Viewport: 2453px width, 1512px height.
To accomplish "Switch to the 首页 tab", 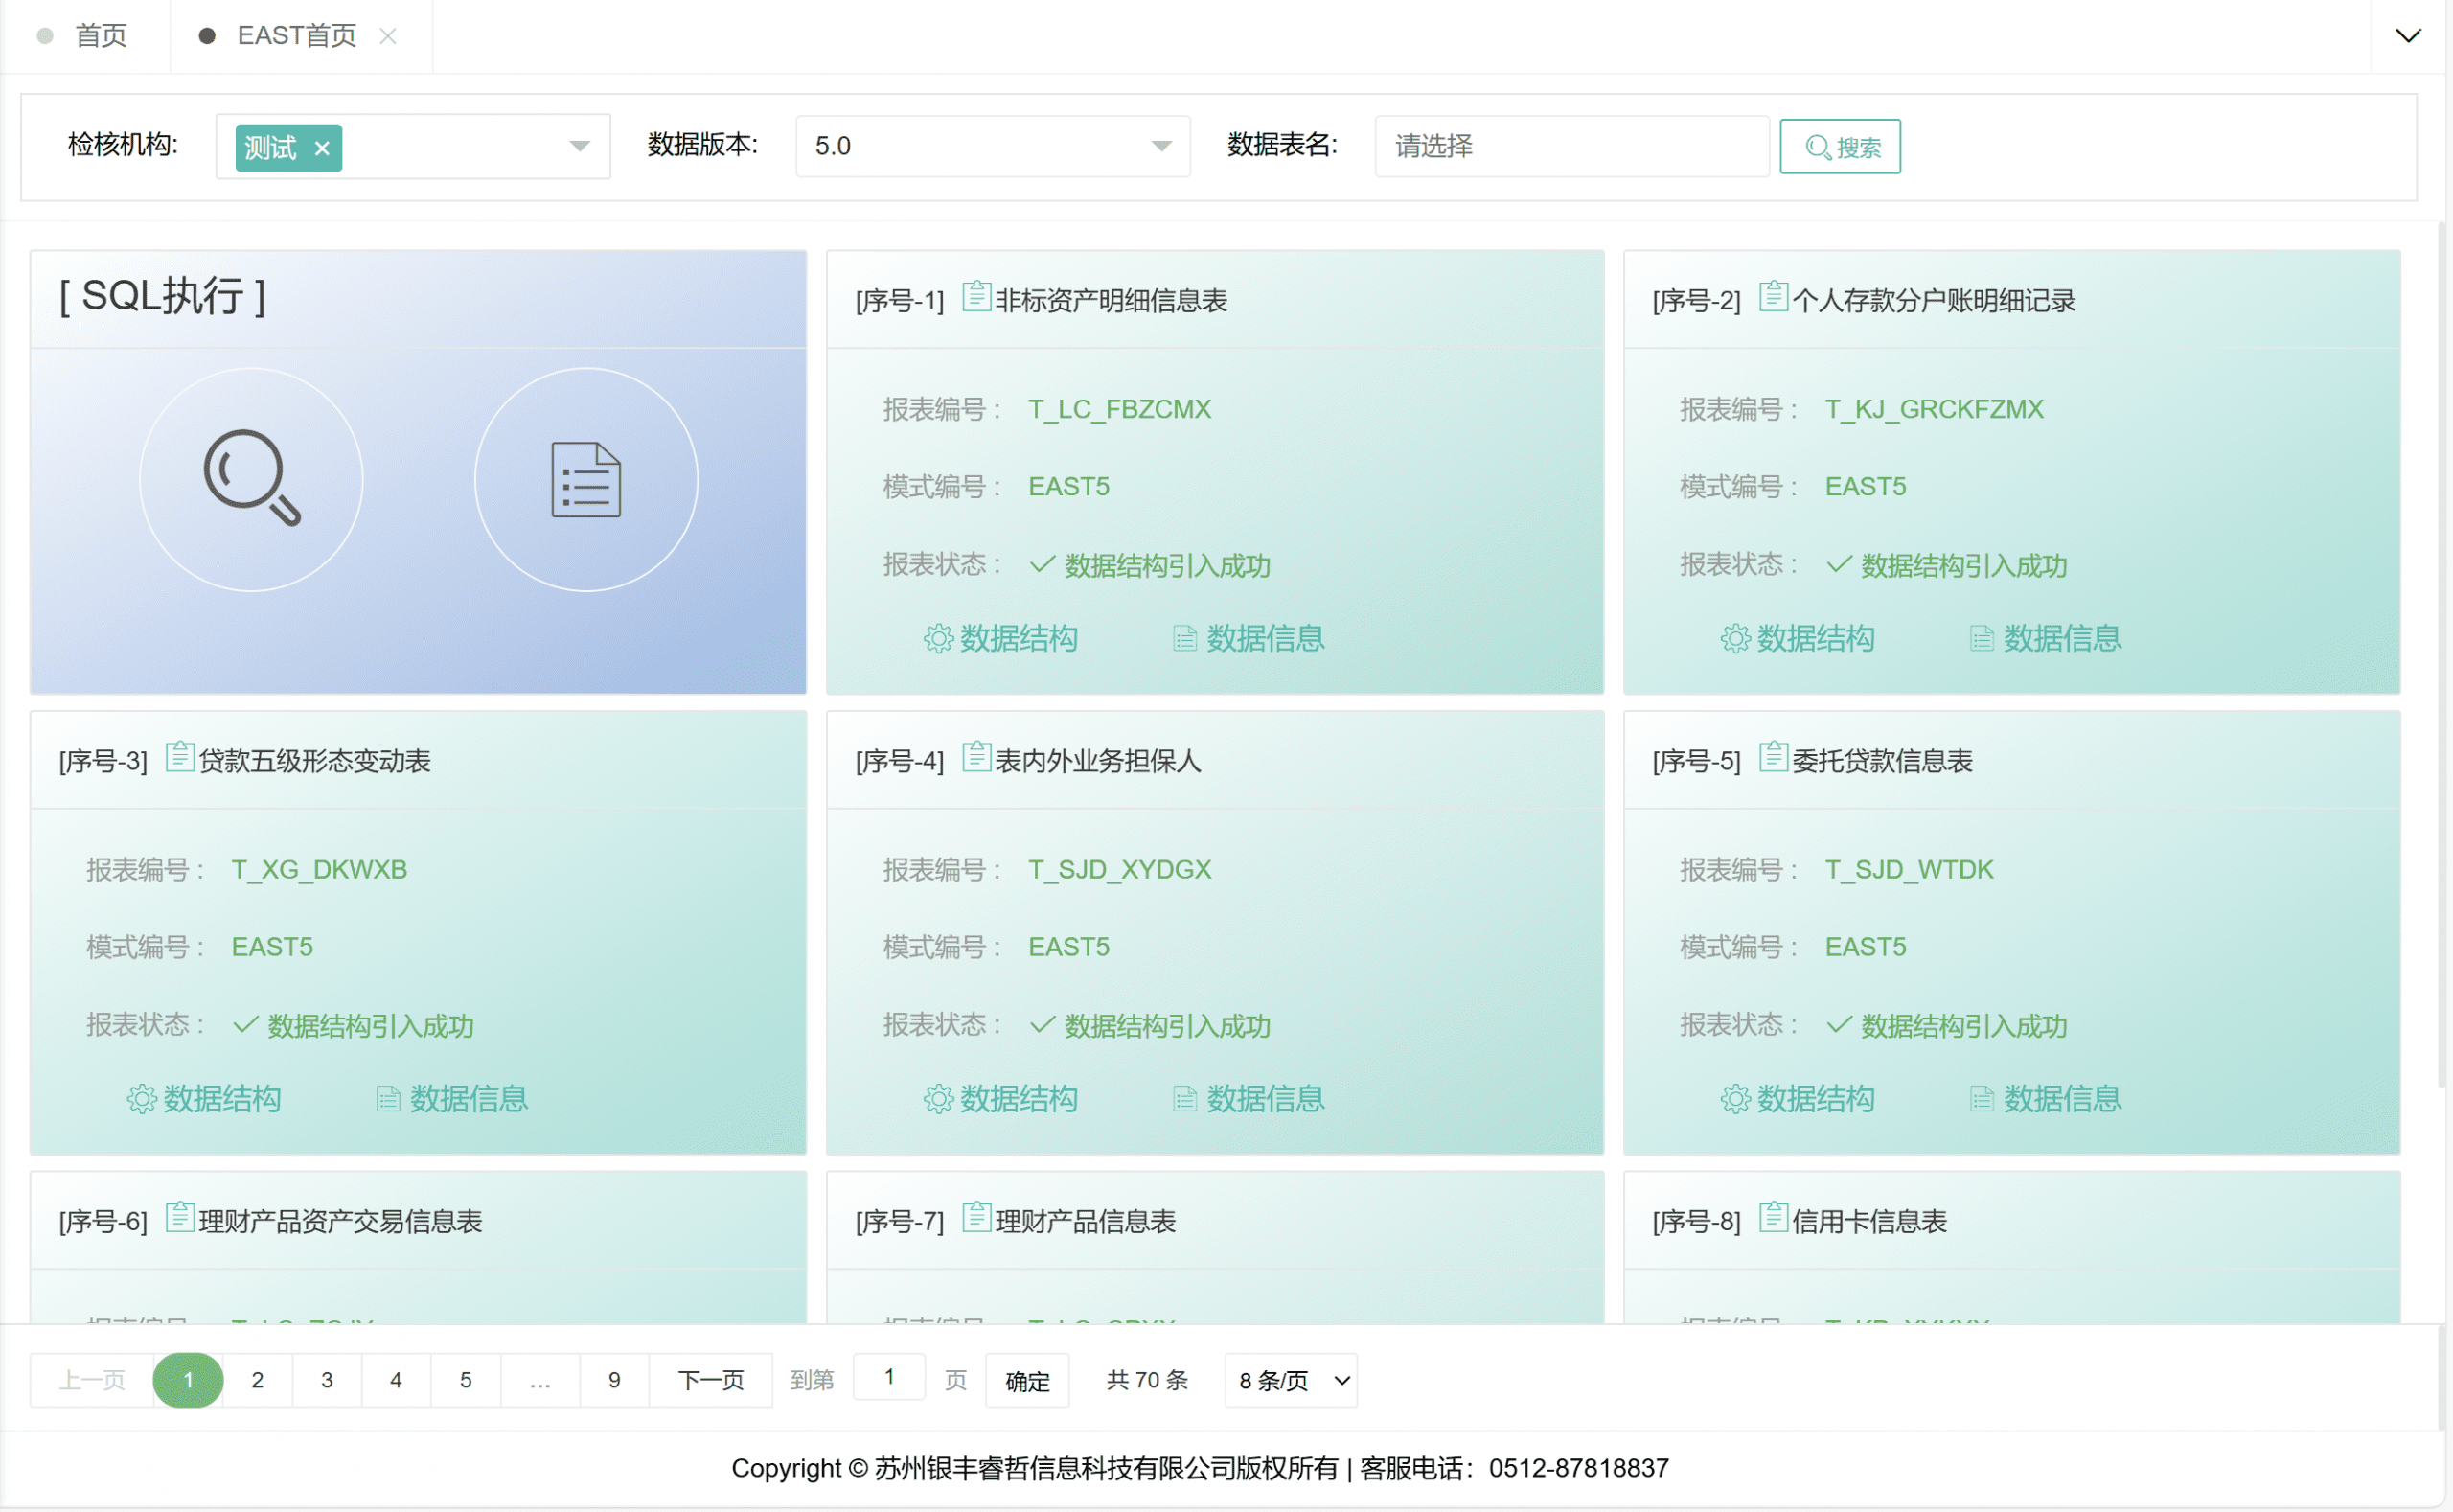I will [100, 36].
